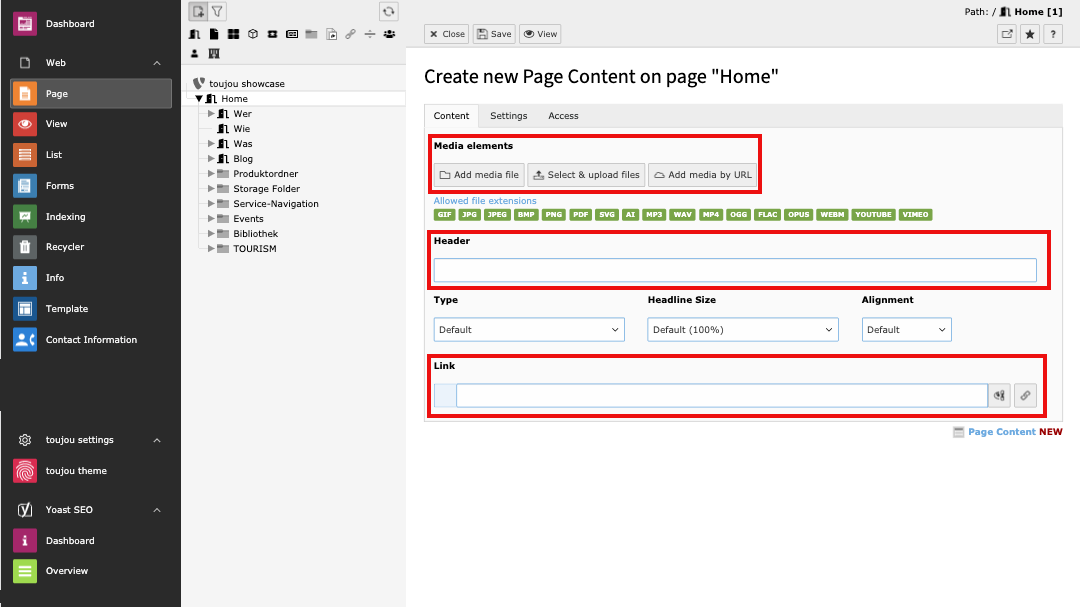Switch to the Access tab
The width and height of the screenshot is (1080, 607).
click(563, 116)
